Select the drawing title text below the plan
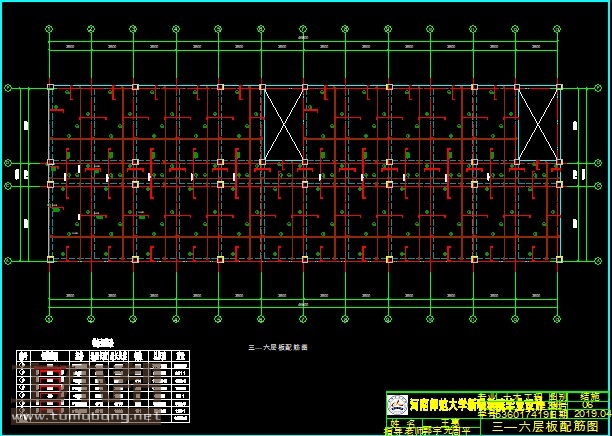Viewport: 612px width, 436px height. [x=278, y=347]
